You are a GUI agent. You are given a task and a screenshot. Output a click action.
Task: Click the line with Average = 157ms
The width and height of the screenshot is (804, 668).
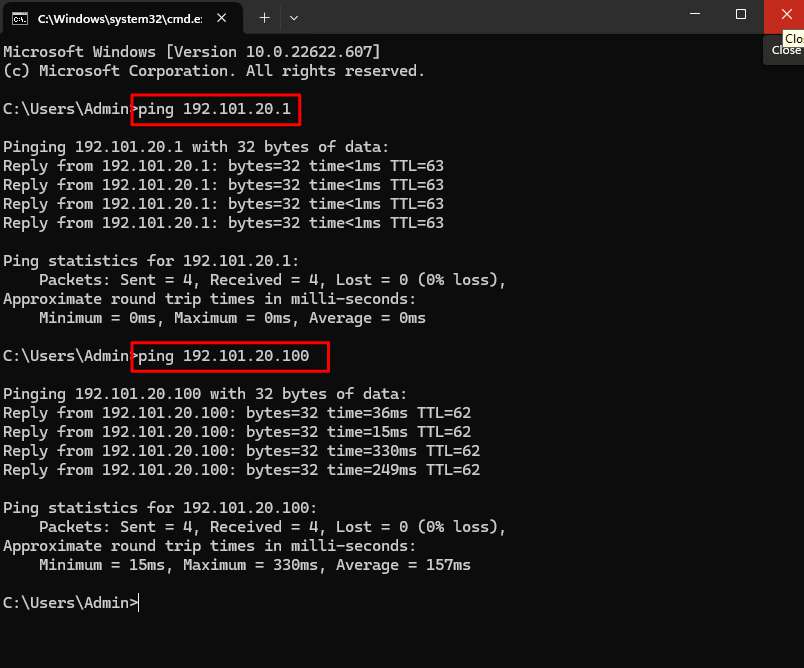click(x=254, y=565)
